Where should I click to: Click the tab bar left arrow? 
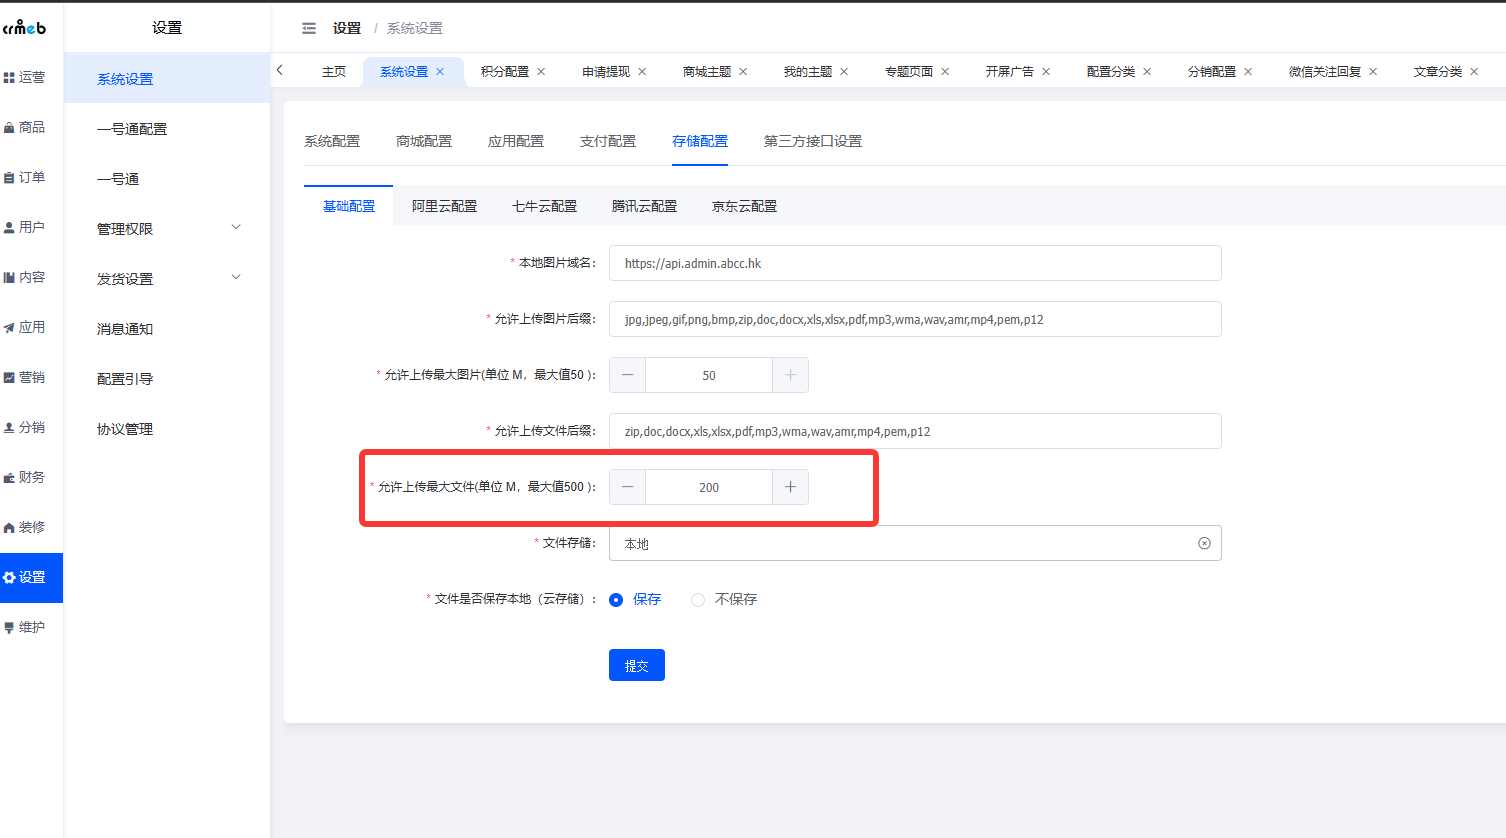tap(280, 70)
